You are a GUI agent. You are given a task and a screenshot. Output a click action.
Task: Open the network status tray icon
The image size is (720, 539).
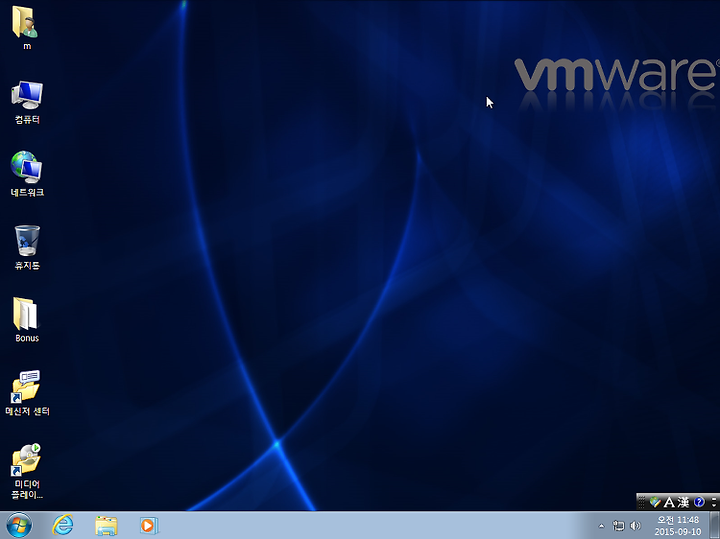(619, 526)
